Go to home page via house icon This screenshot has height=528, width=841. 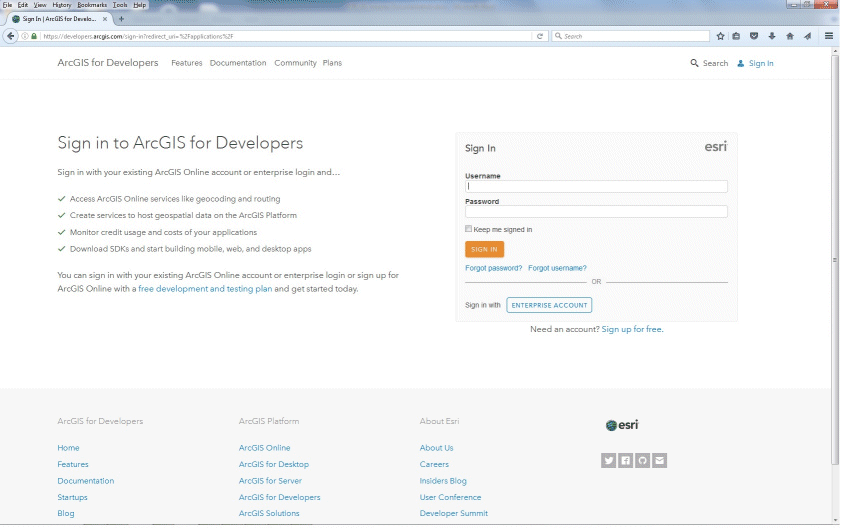[790, 36]
